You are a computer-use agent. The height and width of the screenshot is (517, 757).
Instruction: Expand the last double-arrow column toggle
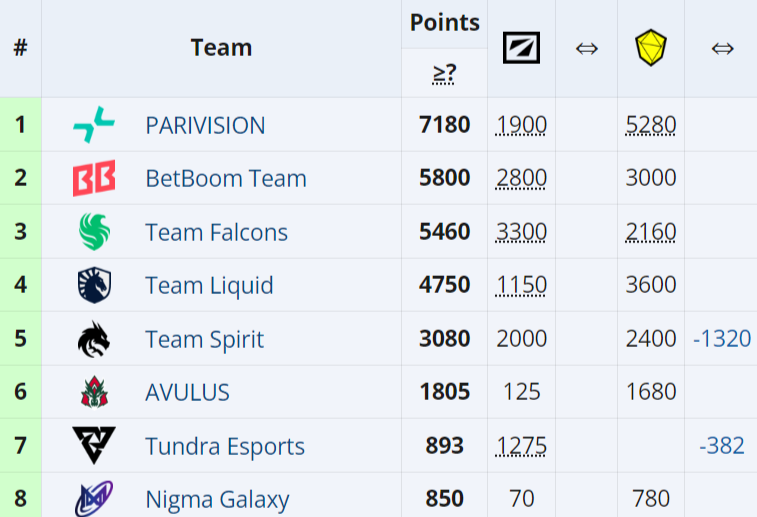point(722,48)
